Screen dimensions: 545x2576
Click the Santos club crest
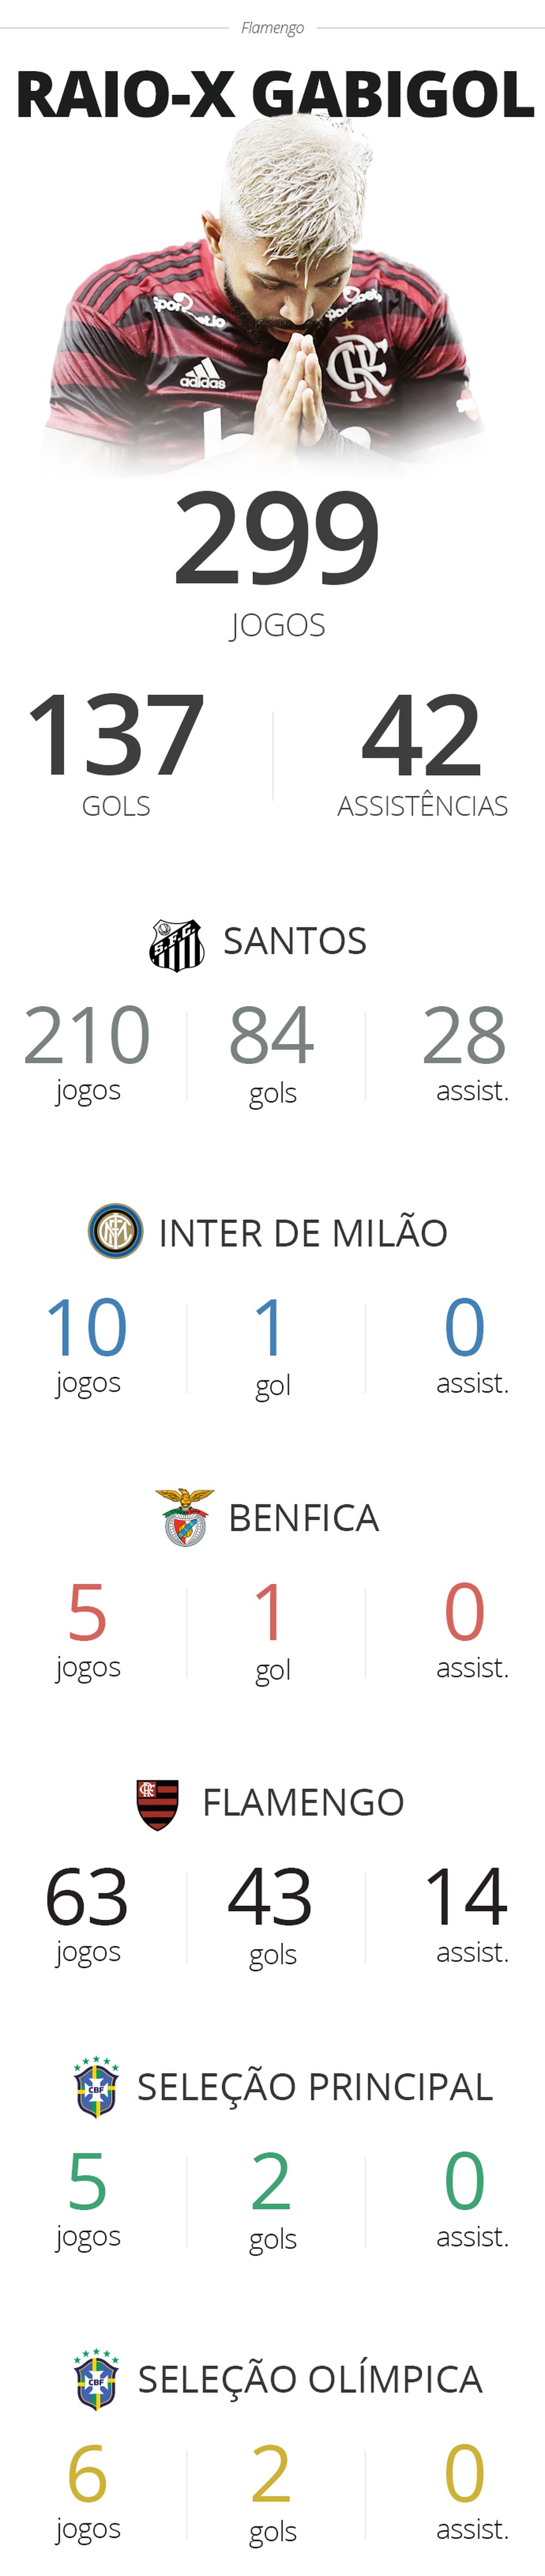[x=177, y=945]
